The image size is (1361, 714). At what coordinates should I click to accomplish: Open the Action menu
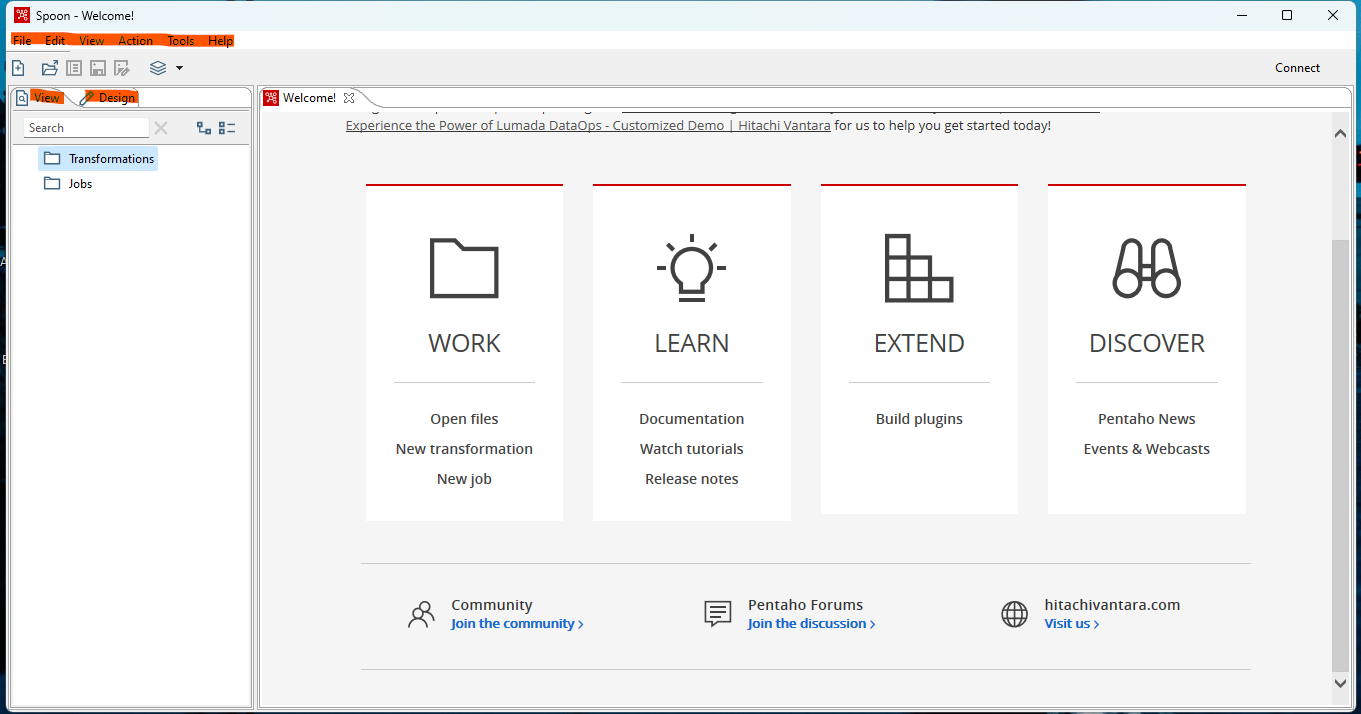pos(135,41)
